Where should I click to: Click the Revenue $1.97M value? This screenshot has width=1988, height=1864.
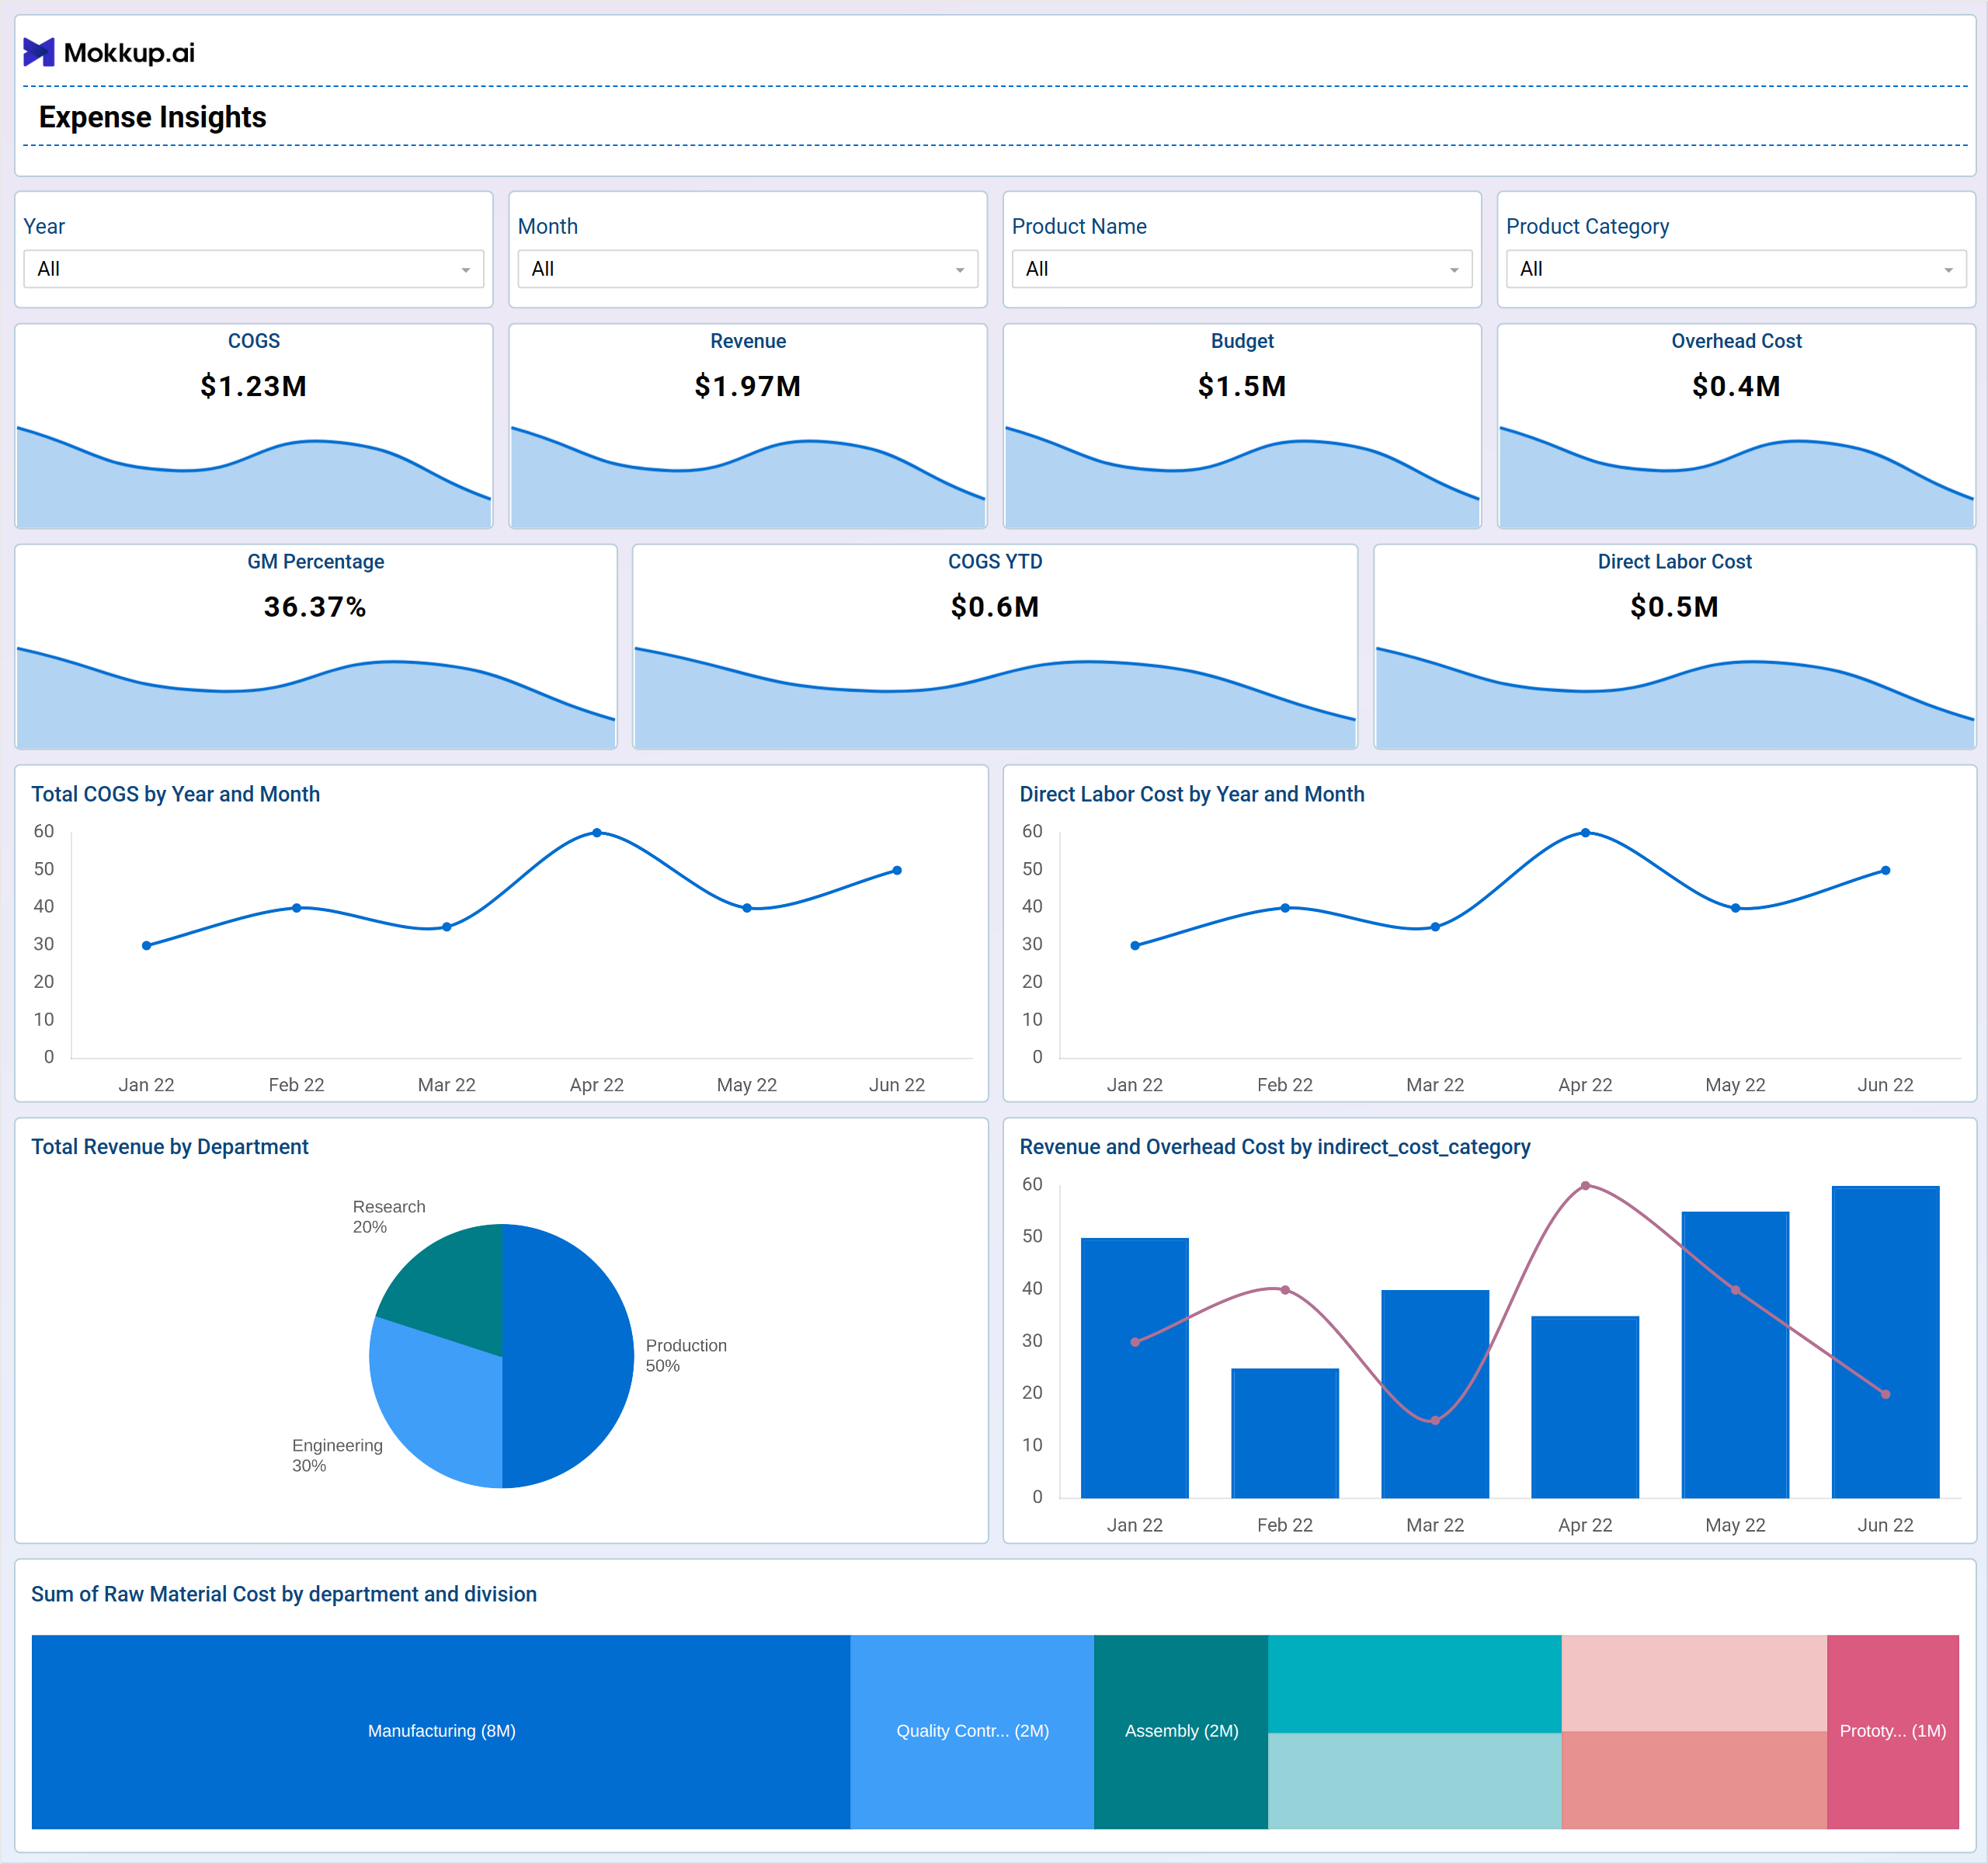(x=747, y=386)
